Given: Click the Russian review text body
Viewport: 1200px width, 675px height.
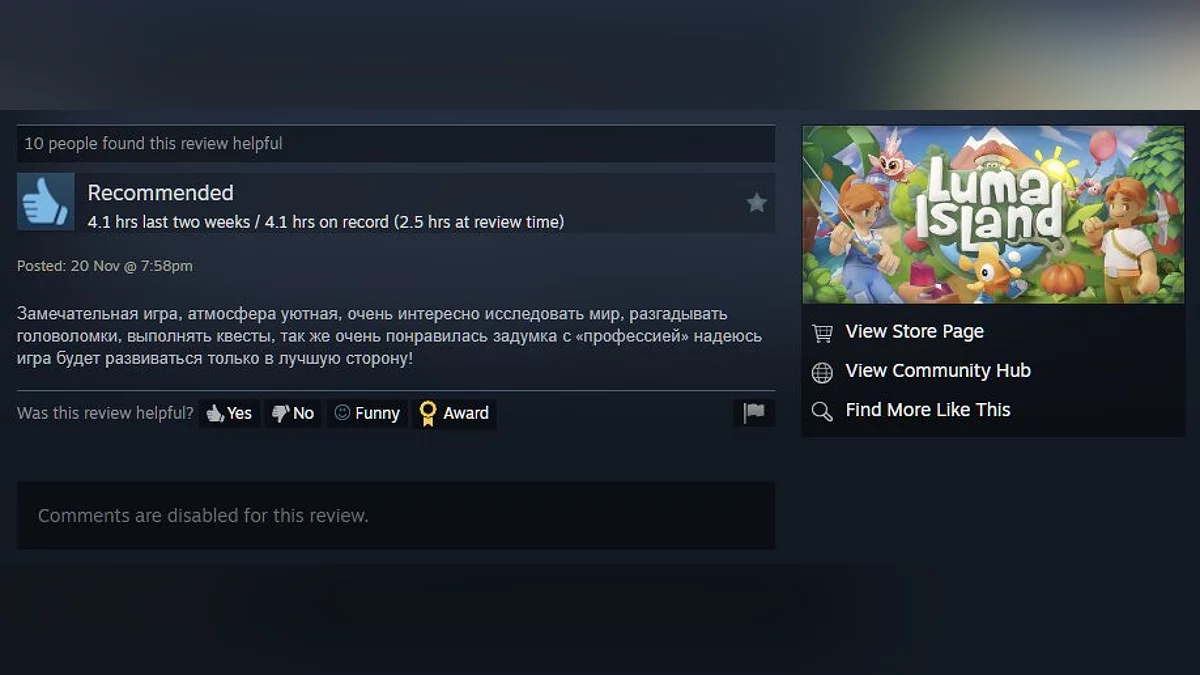Looking at the screenshot, I should [x=389, y=336].
